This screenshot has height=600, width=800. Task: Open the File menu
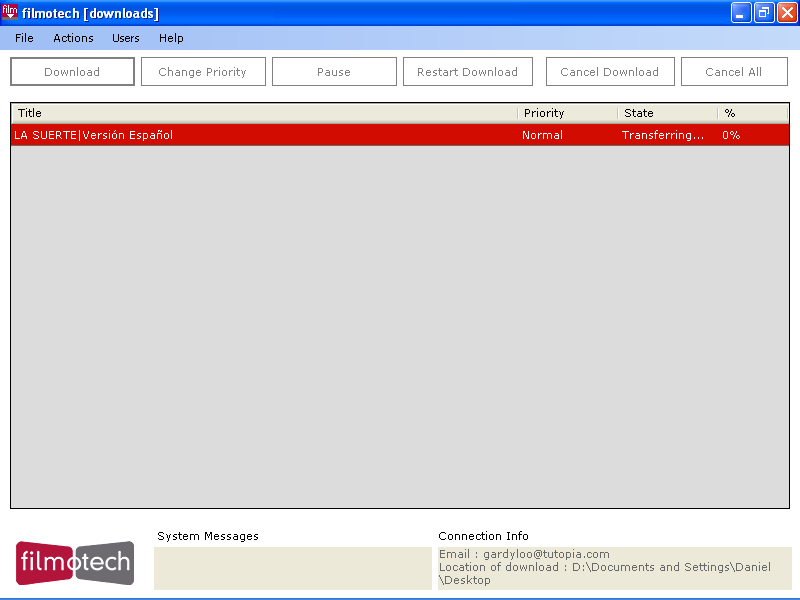tap(24, 38)
